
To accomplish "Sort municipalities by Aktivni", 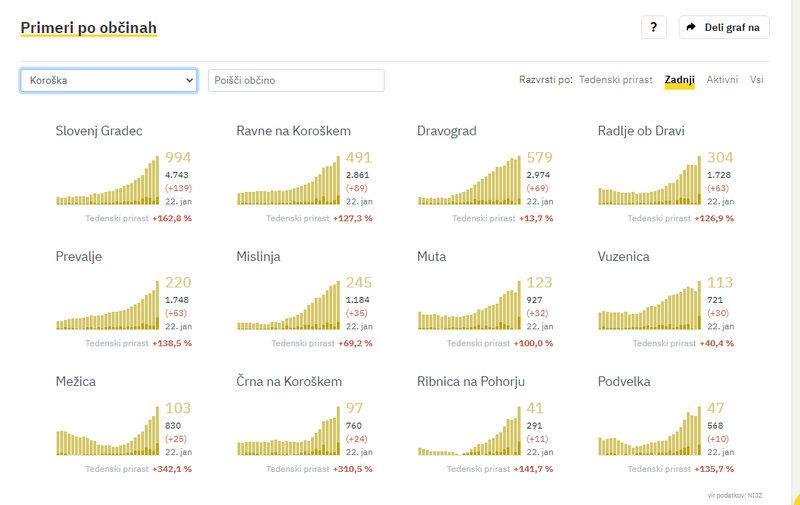I will point(722,79).
